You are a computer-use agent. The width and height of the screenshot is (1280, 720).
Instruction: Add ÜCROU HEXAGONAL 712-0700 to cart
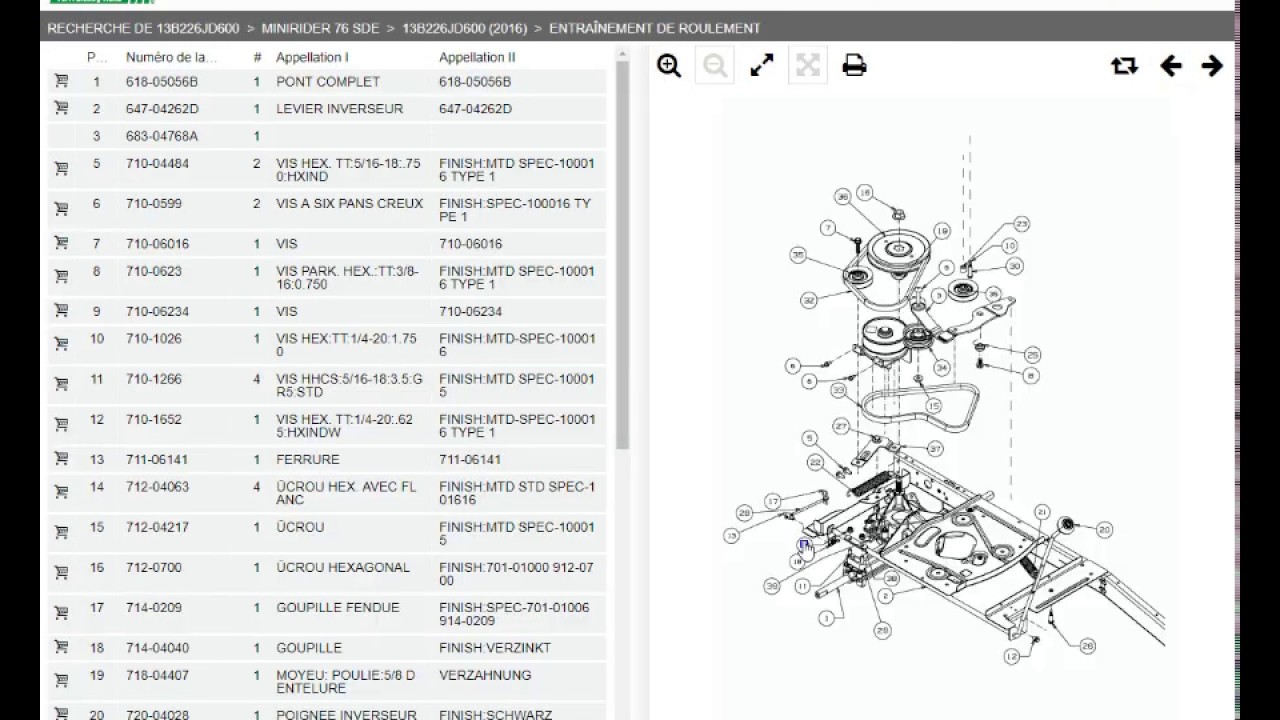[x=61, y=573]
